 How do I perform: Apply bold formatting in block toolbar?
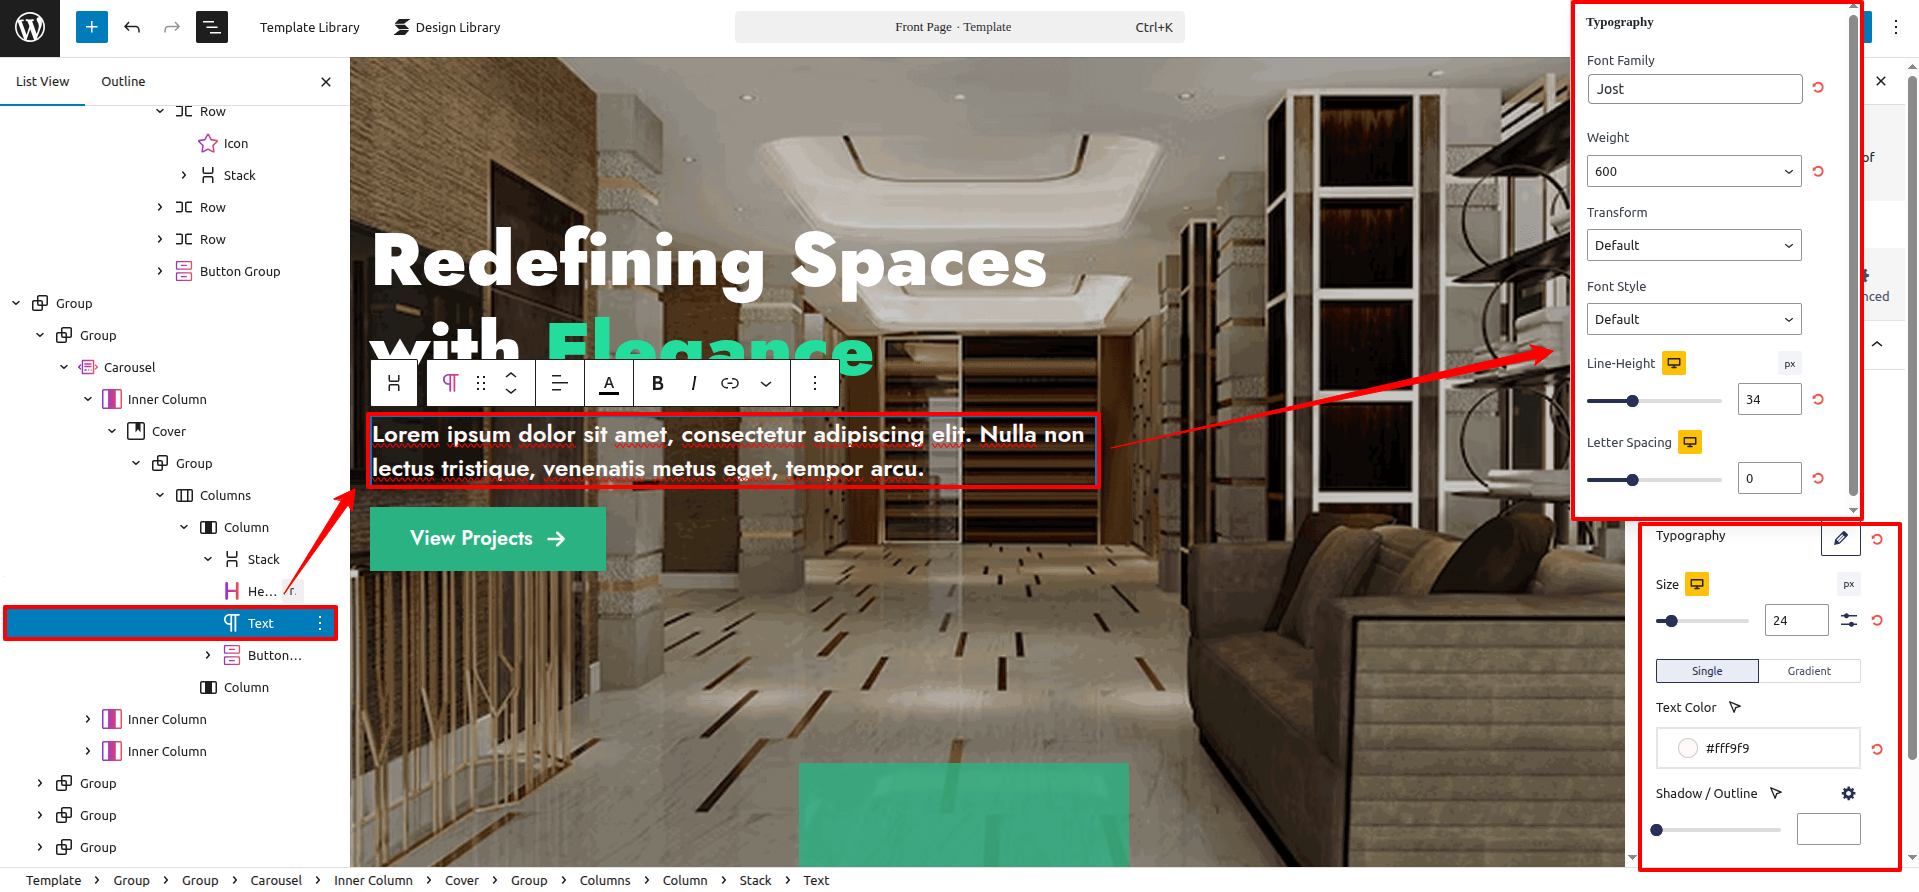[657, 383]
